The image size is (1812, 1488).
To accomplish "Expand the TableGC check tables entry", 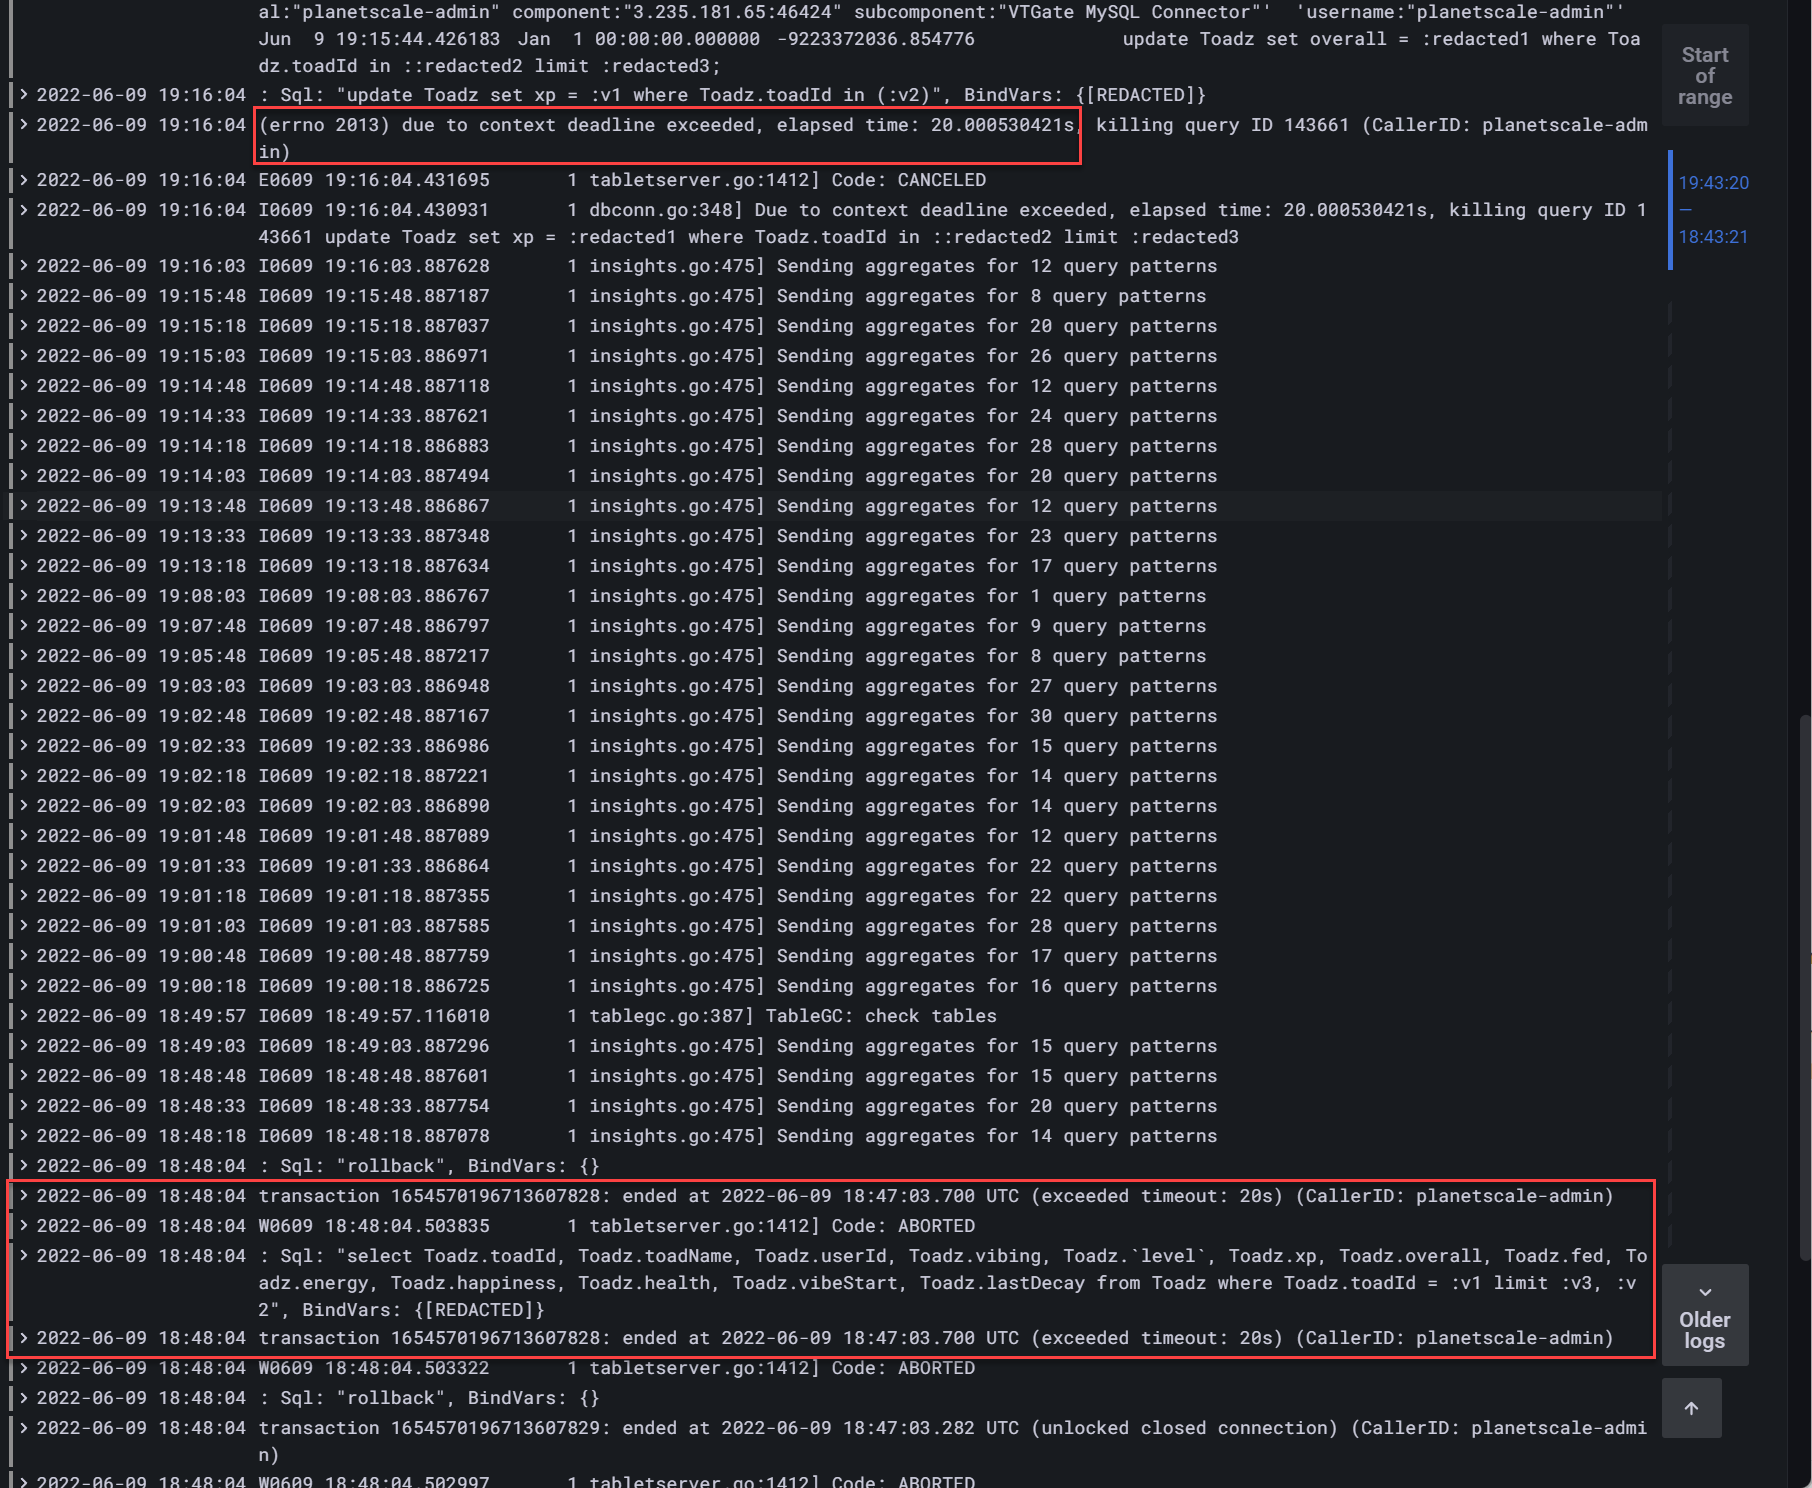I will point(22,1015).
